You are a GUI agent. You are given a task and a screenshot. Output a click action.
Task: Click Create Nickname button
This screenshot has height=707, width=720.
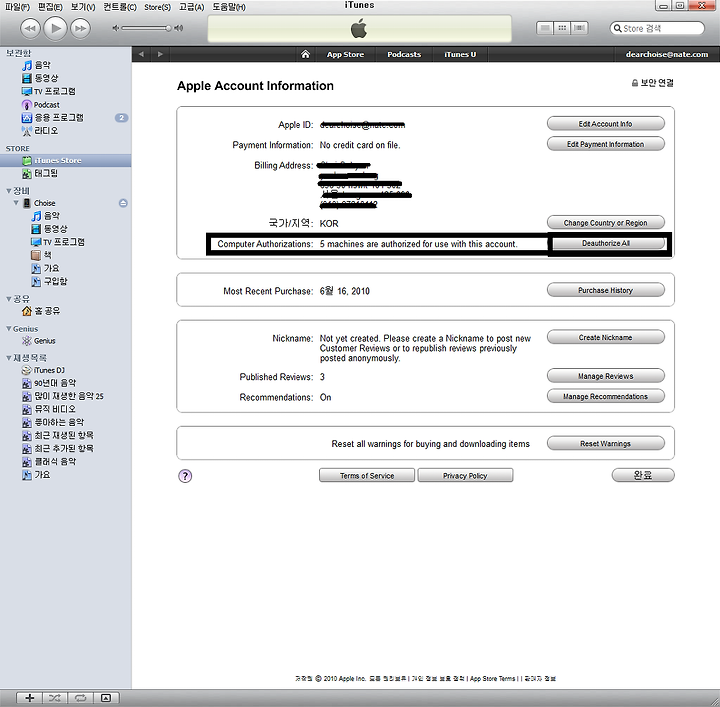coord(606,337)
